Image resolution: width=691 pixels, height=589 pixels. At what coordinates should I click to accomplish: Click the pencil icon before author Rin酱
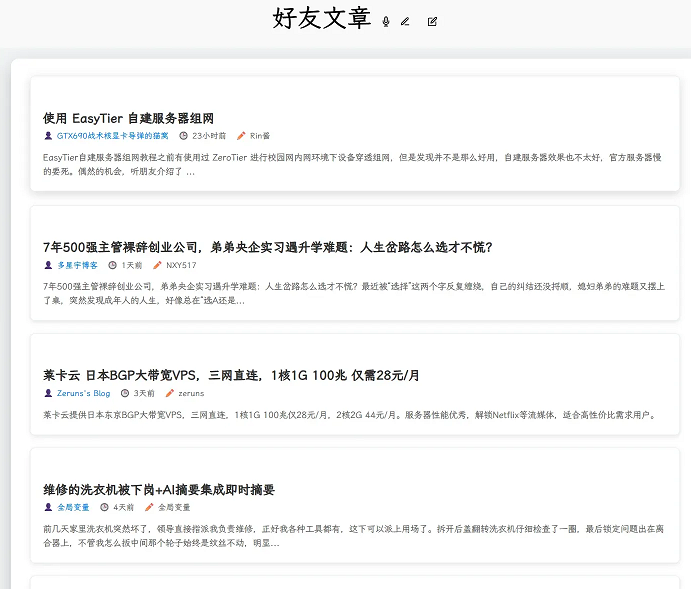(241, 136)
